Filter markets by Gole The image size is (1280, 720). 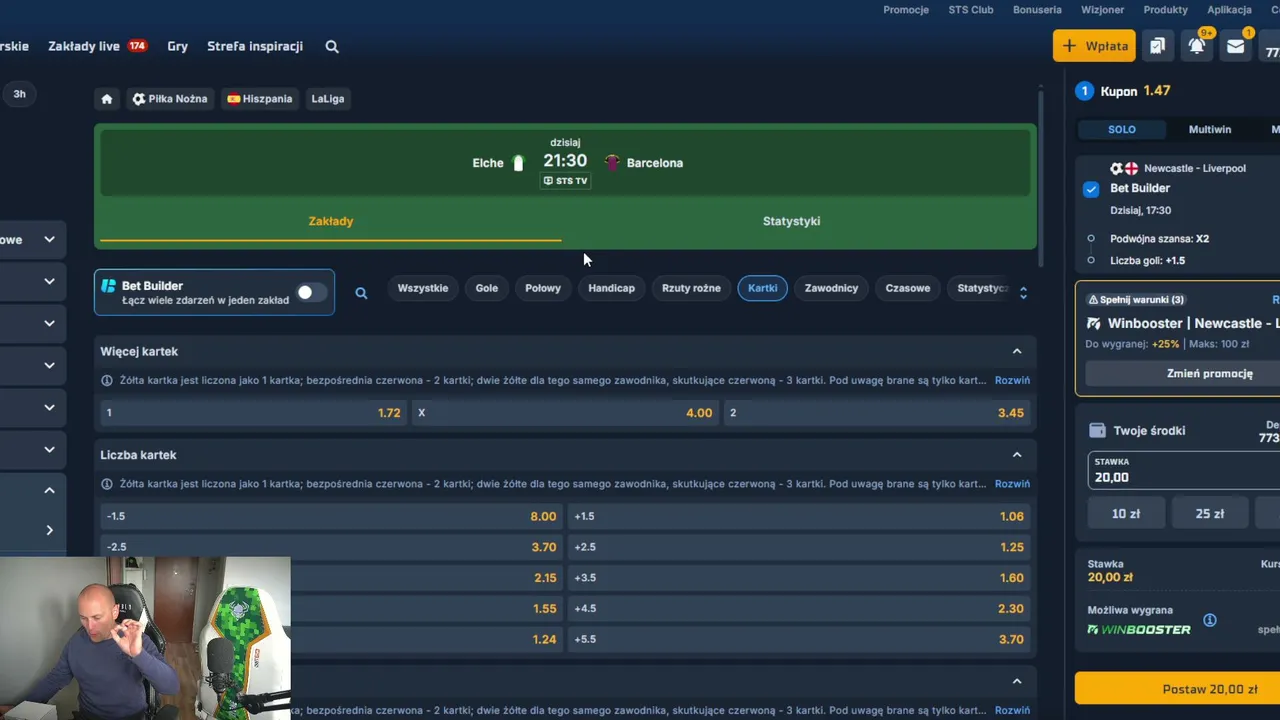[x=487, y=288]
